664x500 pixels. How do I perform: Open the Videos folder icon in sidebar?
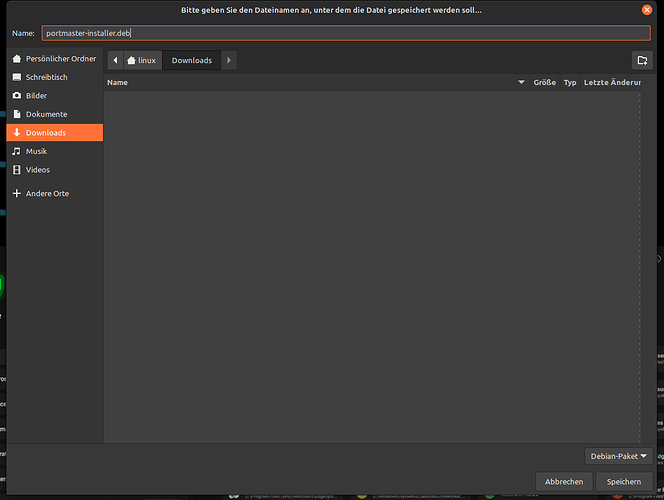click(16, 170)
